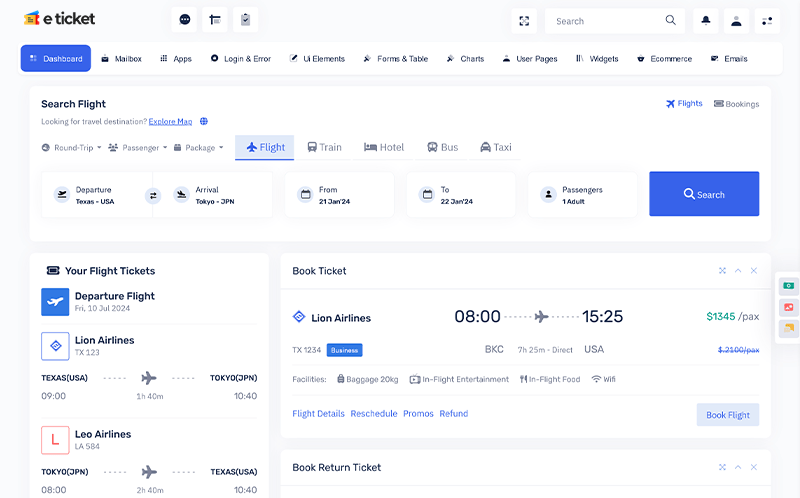Screen dimensions: 800x498
Task: Switch to the Flight tab
Action: tap(264, 147)
